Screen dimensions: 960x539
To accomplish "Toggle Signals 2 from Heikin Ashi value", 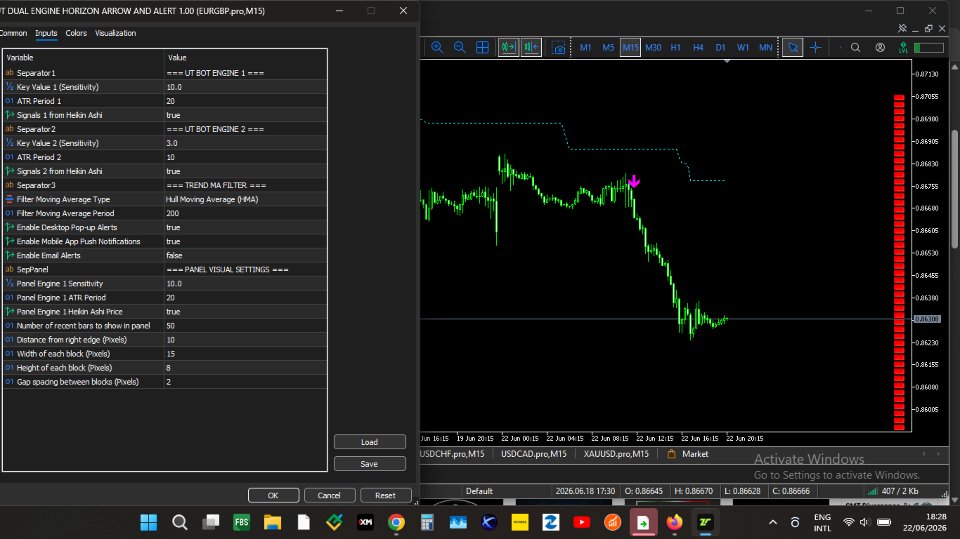I will [x=246, y=171].
